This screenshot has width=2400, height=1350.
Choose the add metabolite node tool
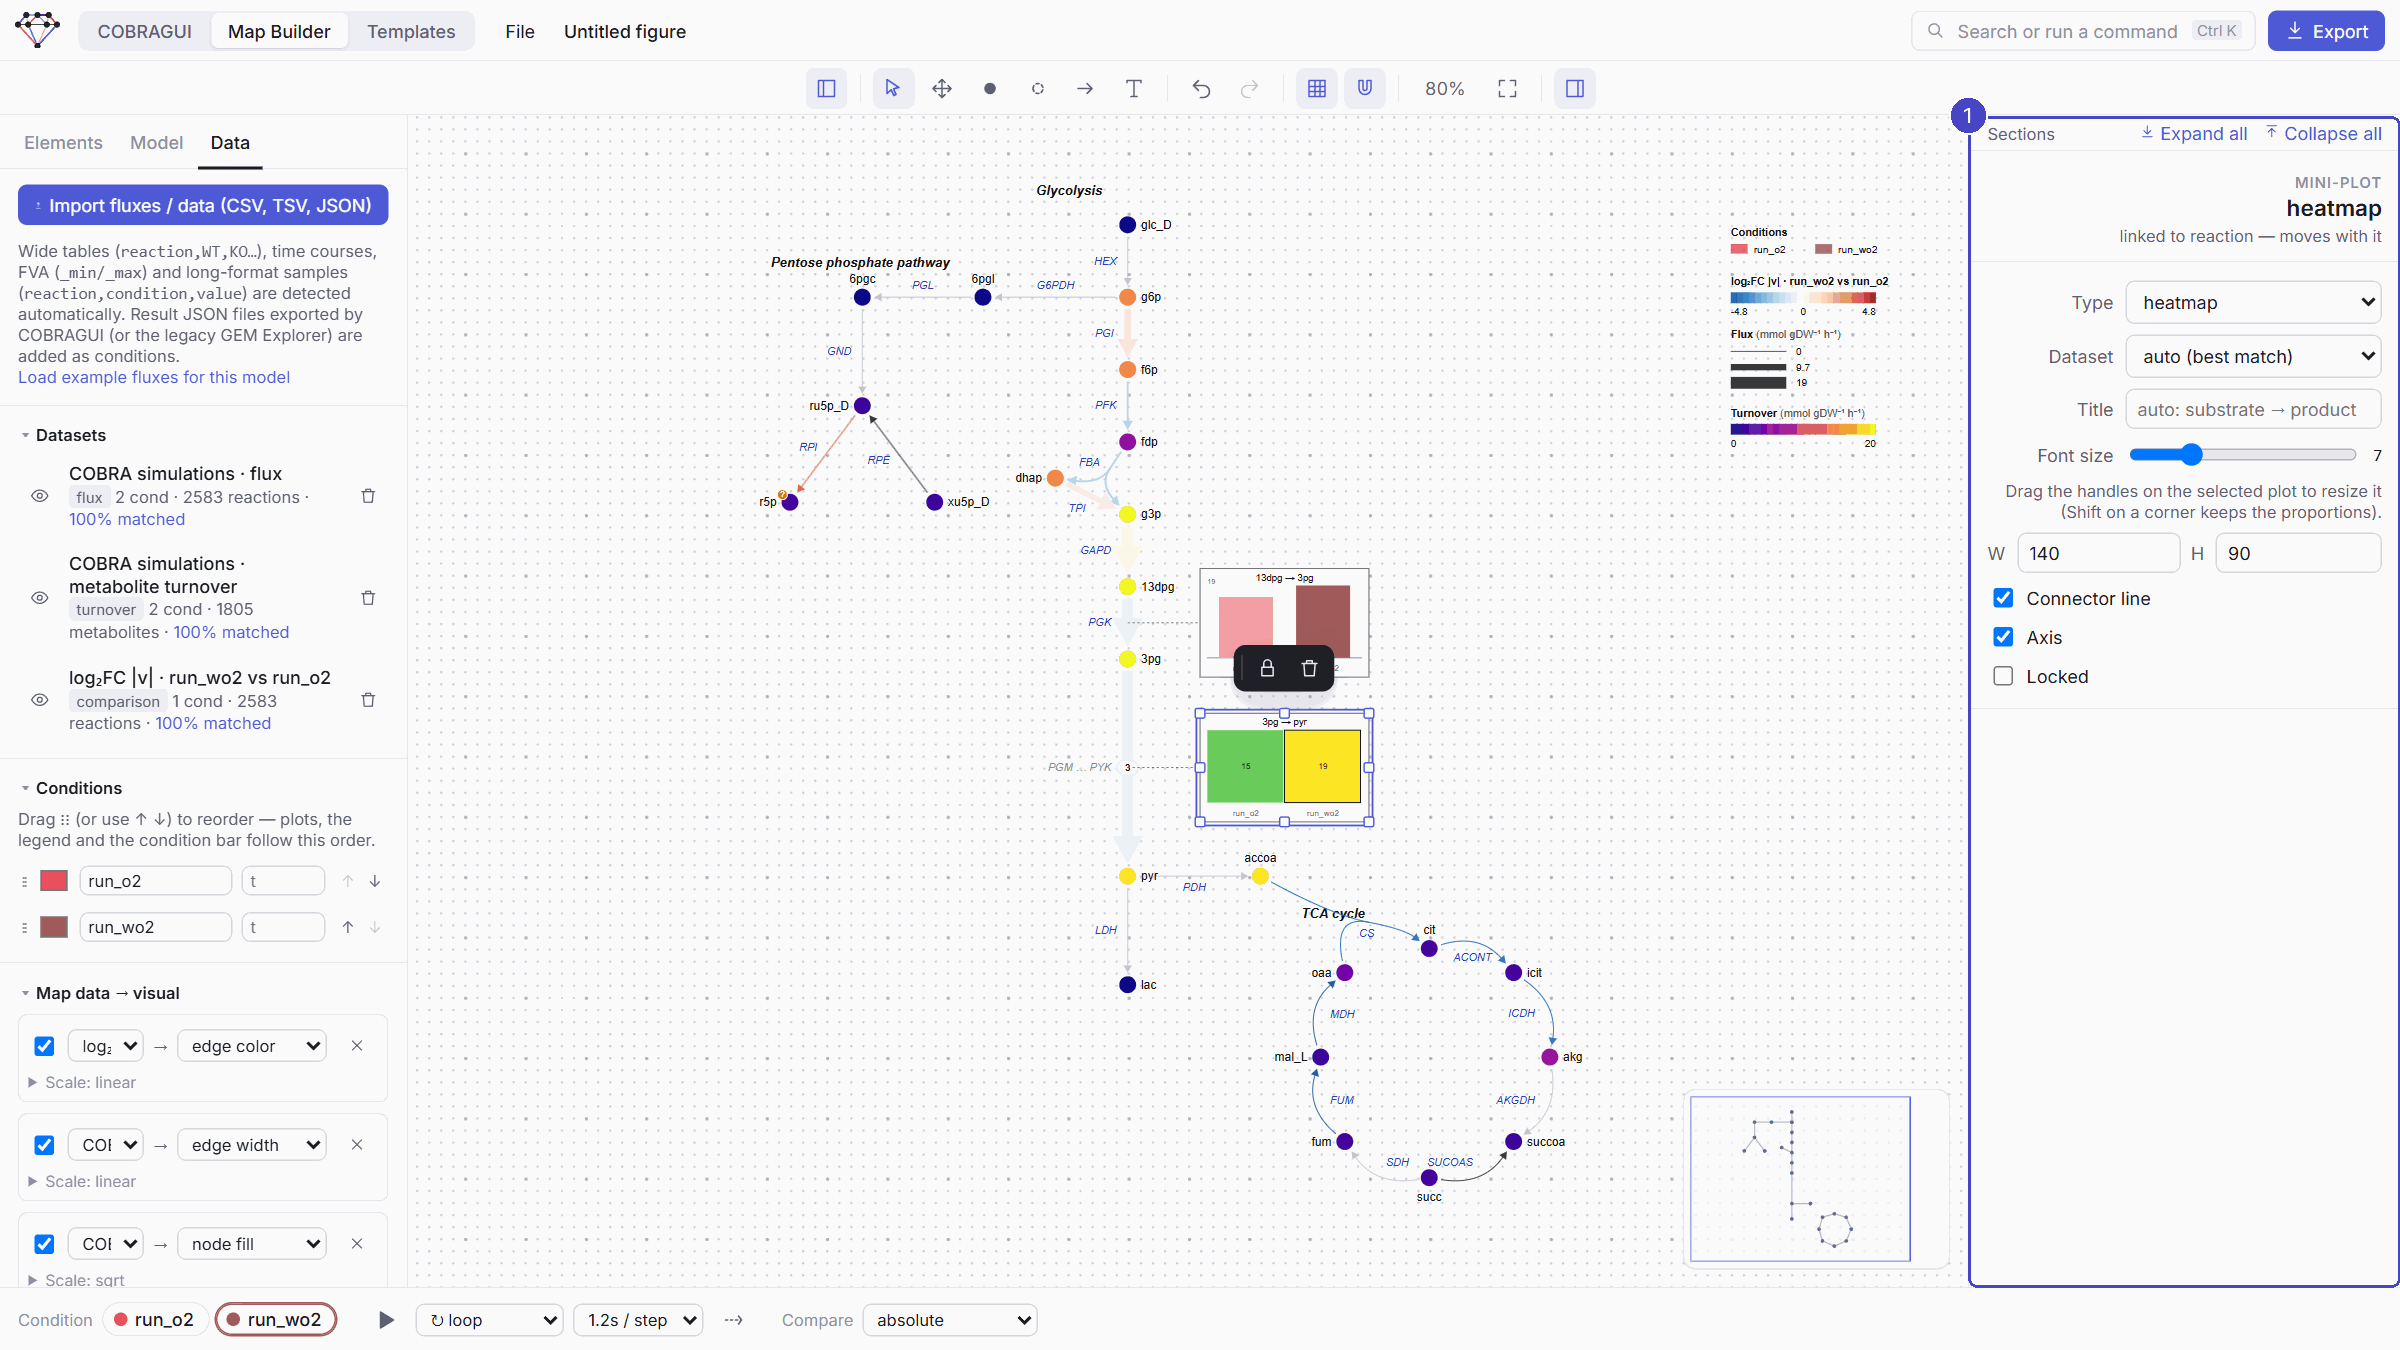tap(989, 89)
